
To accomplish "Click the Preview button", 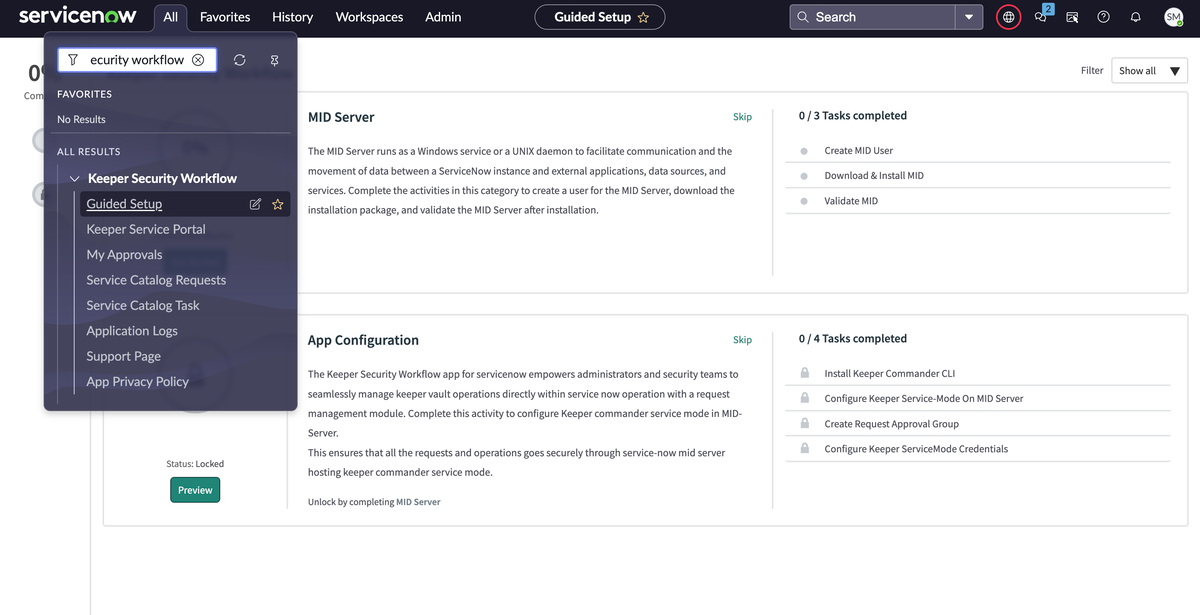I will [195, 490].
